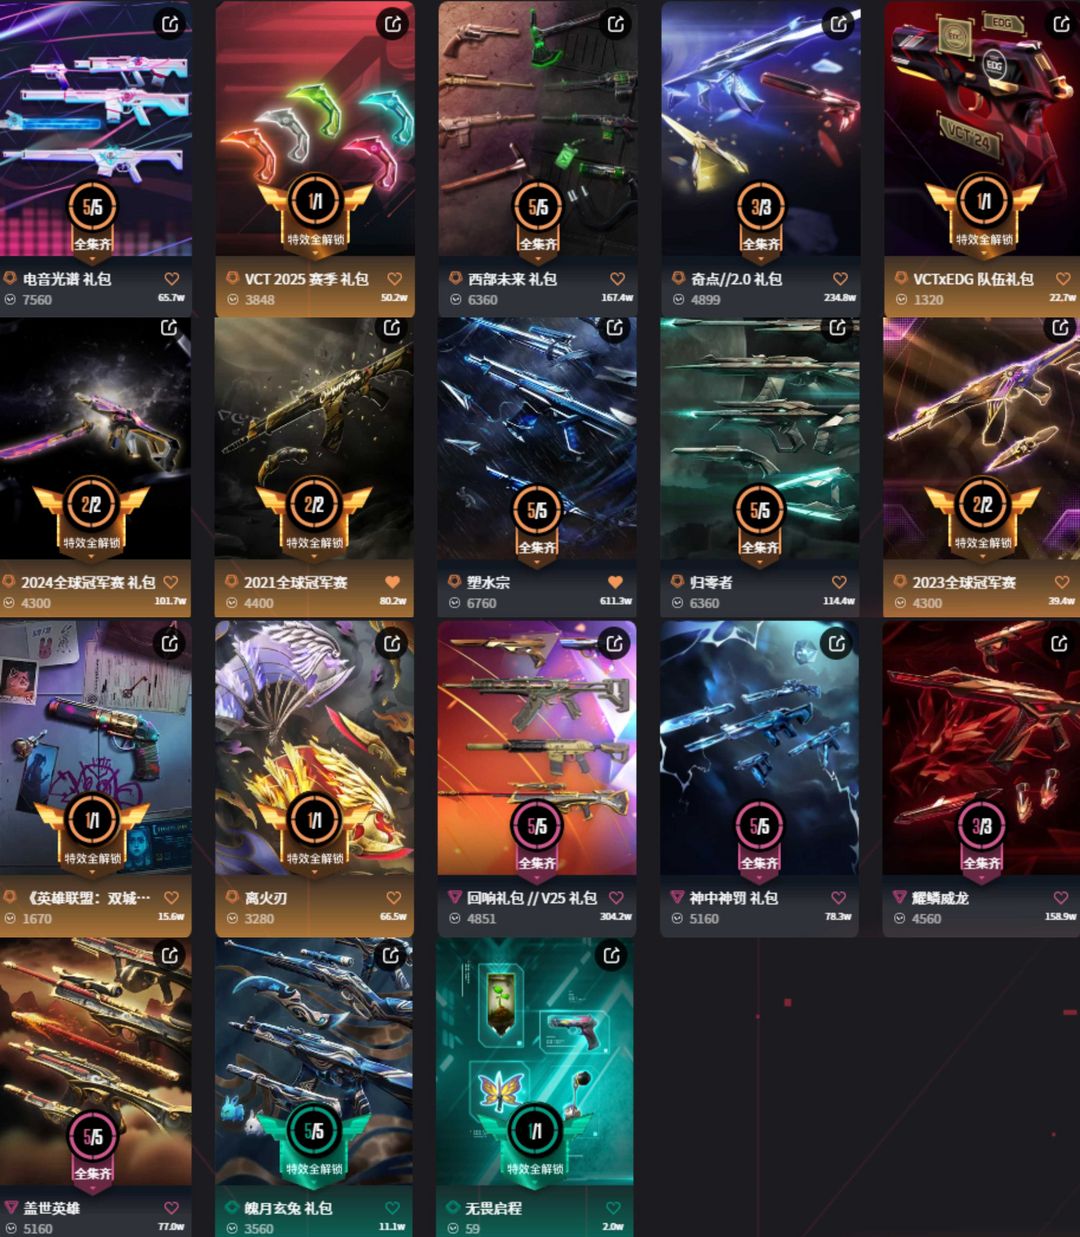Screen dimensions: 1080x1237
Task: Share the VCTxEDG 队伍礼包 card
Action: [1062, 24]
